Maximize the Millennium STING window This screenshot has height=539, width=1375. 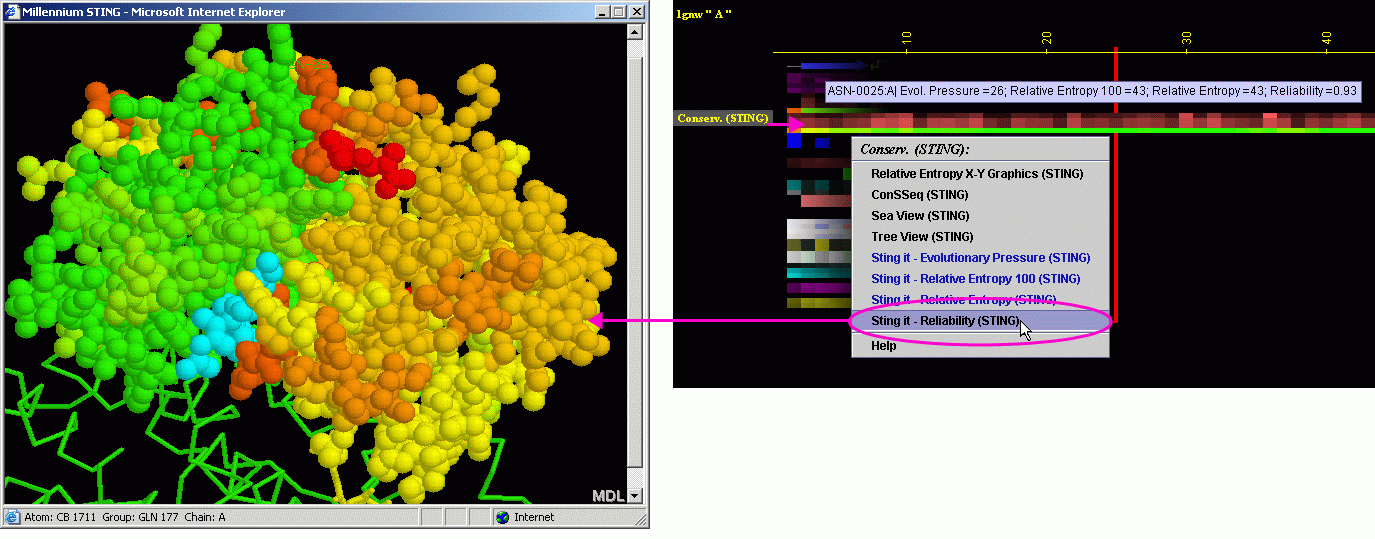pos(618,12)
